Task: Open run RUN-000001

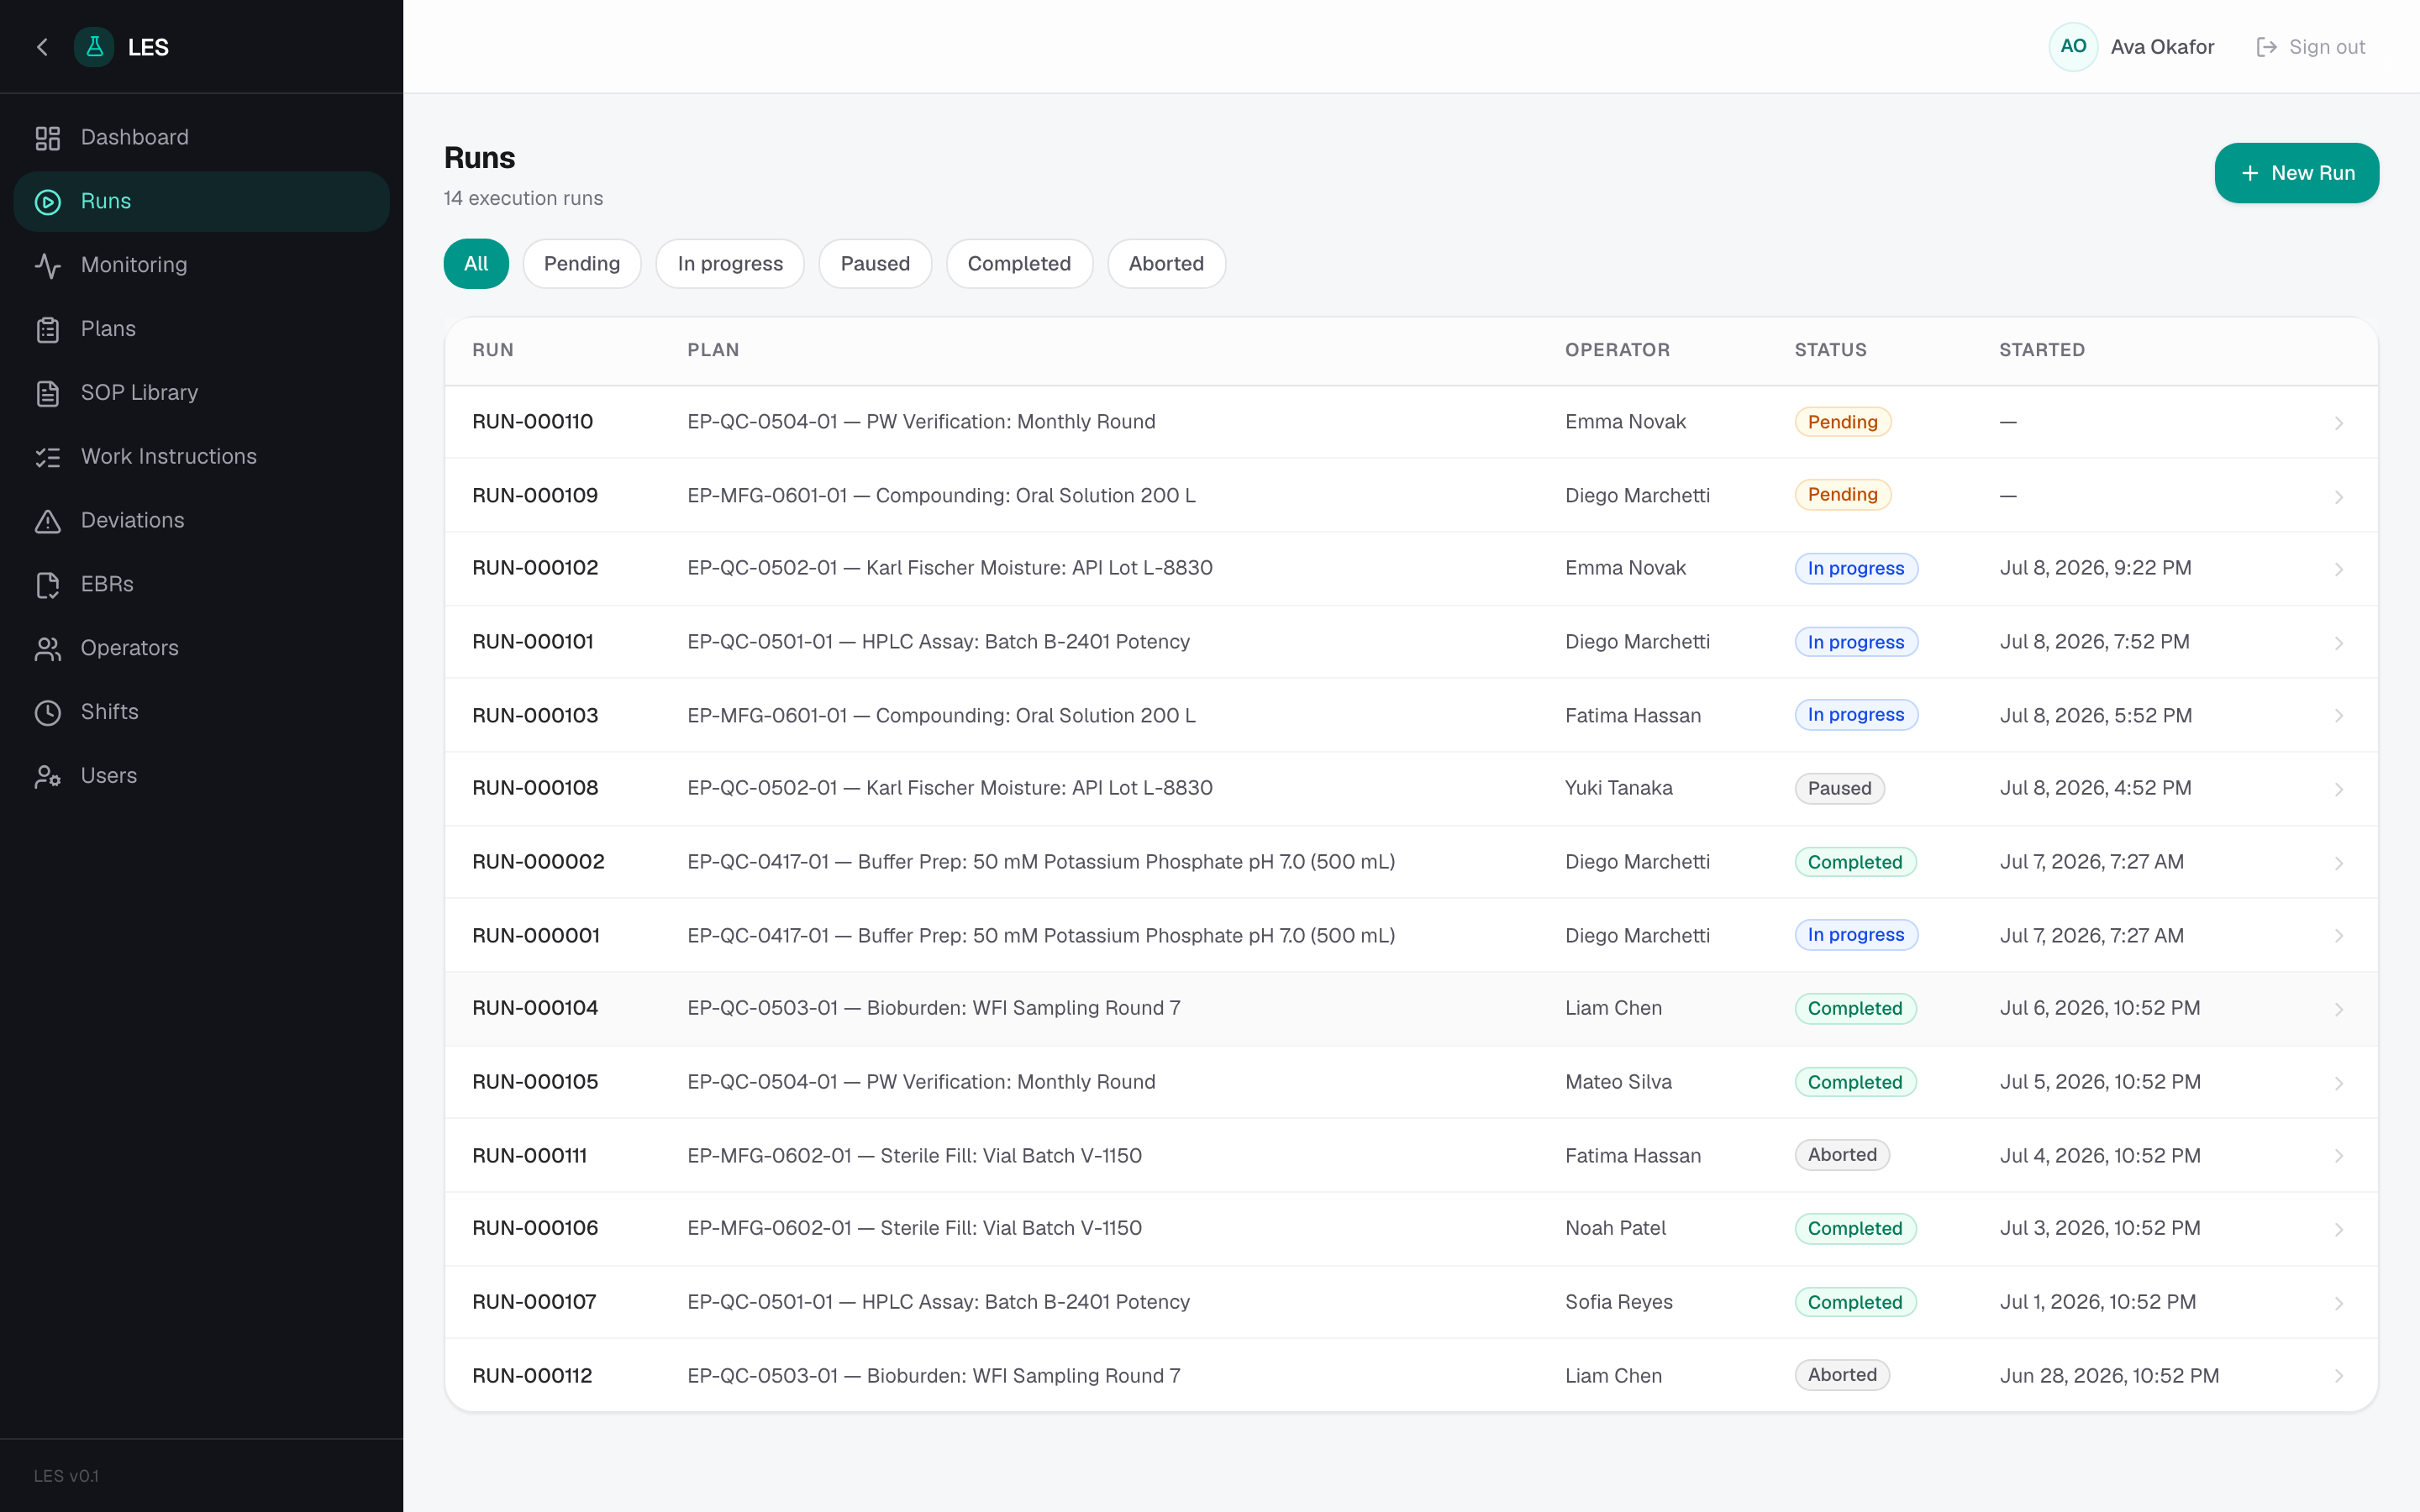Action: coord(1411,935)
